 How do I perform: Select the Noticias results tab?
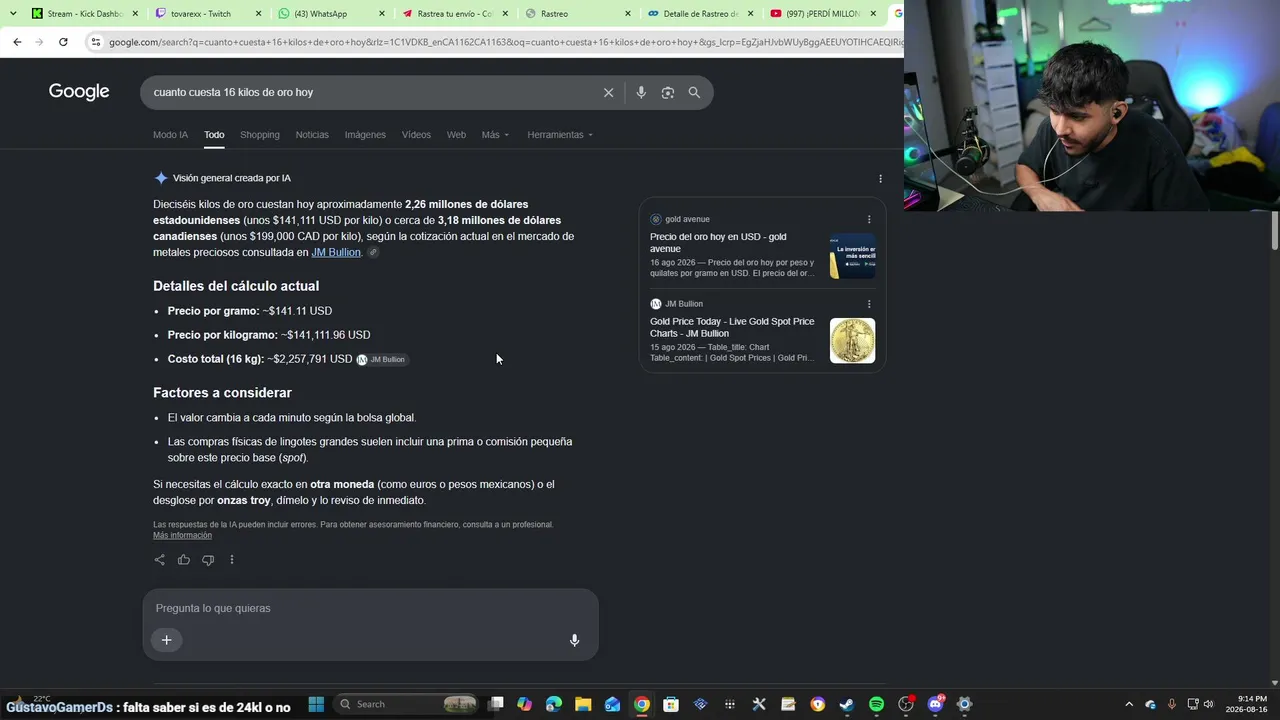click(x=312, y=135)
